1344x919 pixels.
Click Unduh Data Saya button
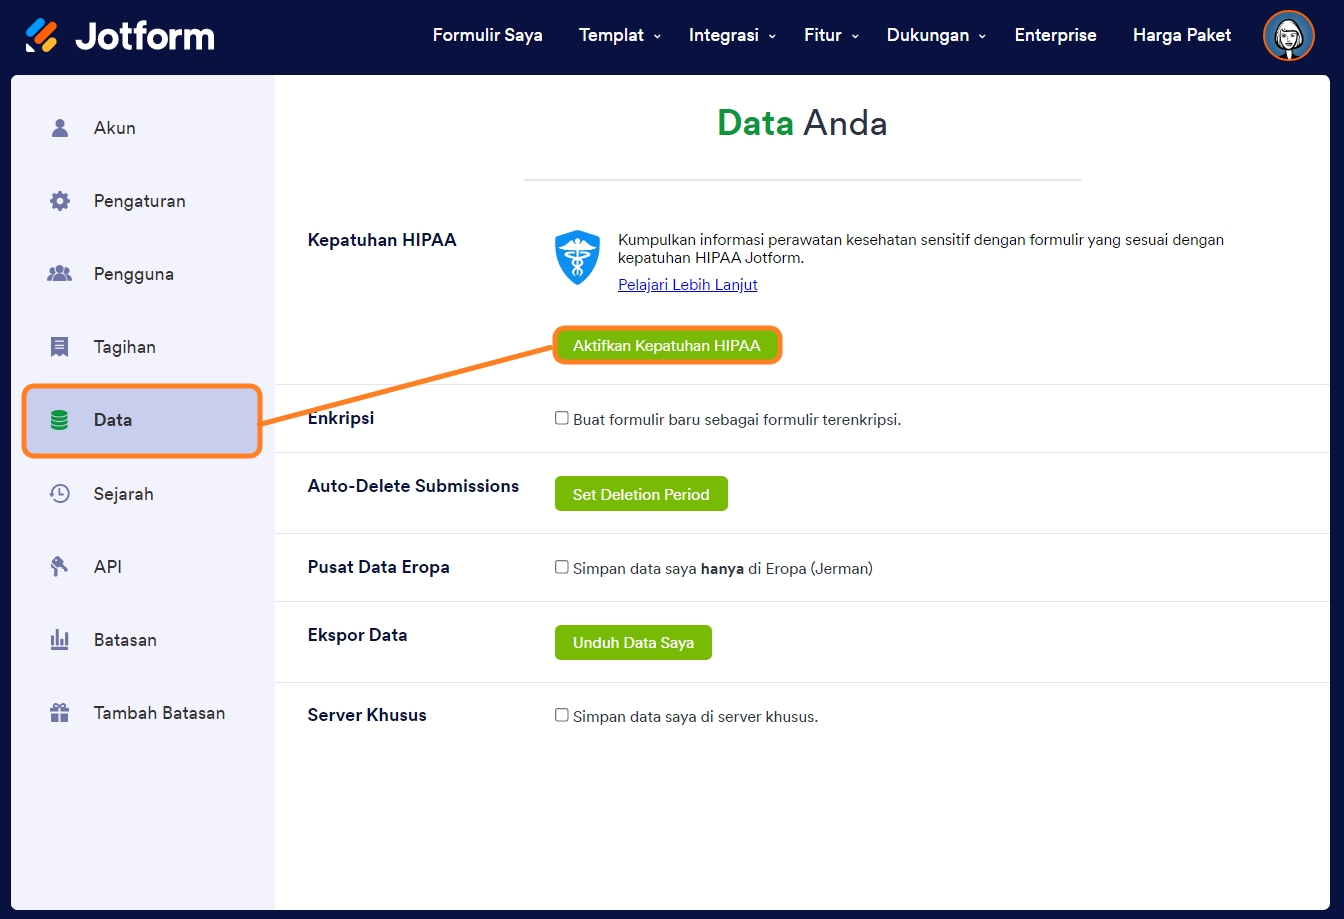tap(633, 643)
